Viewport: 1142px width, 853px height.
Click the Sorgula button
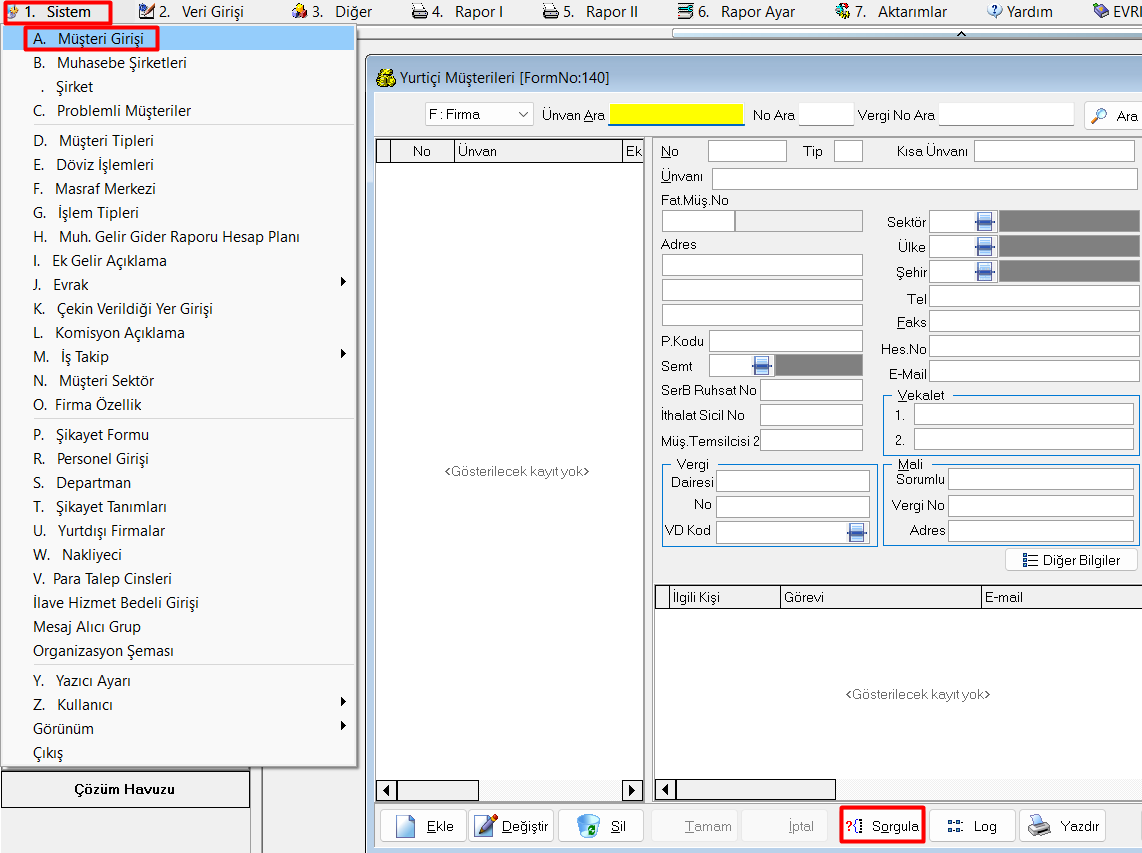[x=882, y=826]
